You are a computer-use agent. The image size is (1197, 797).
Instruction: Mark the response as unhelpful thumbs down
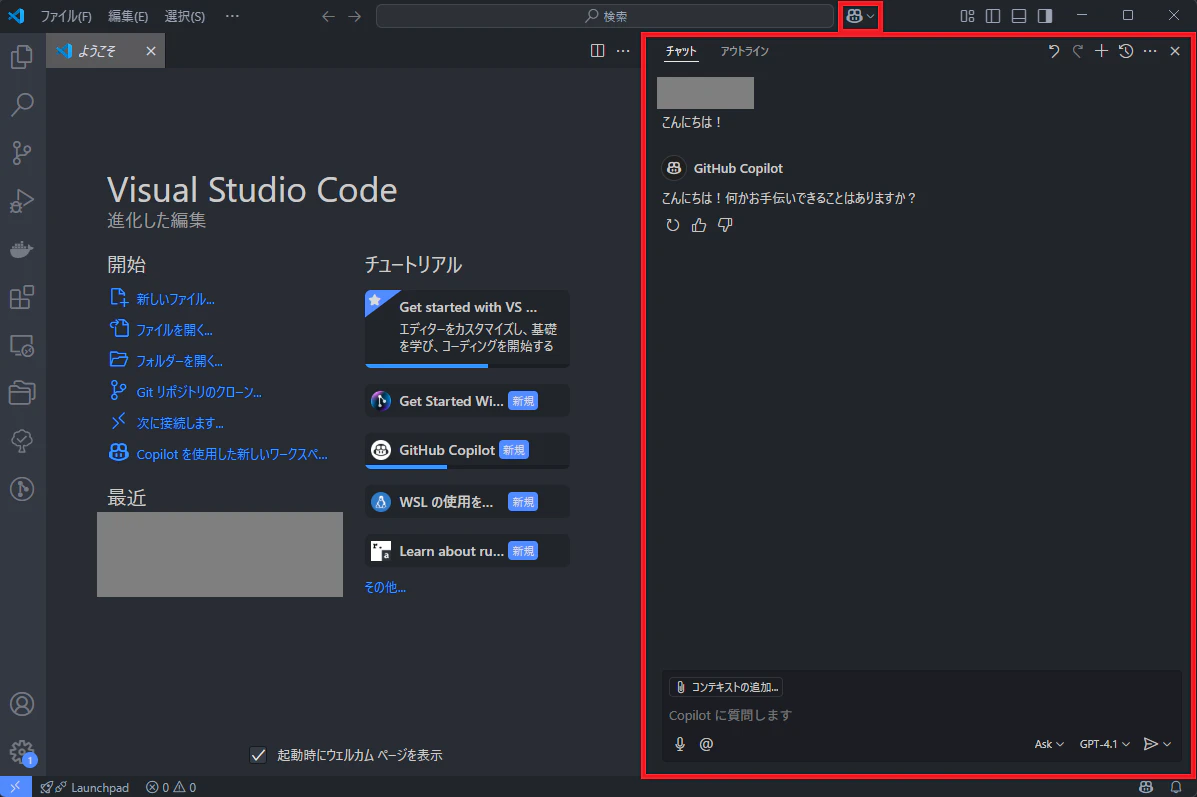[x=724, y=225]
